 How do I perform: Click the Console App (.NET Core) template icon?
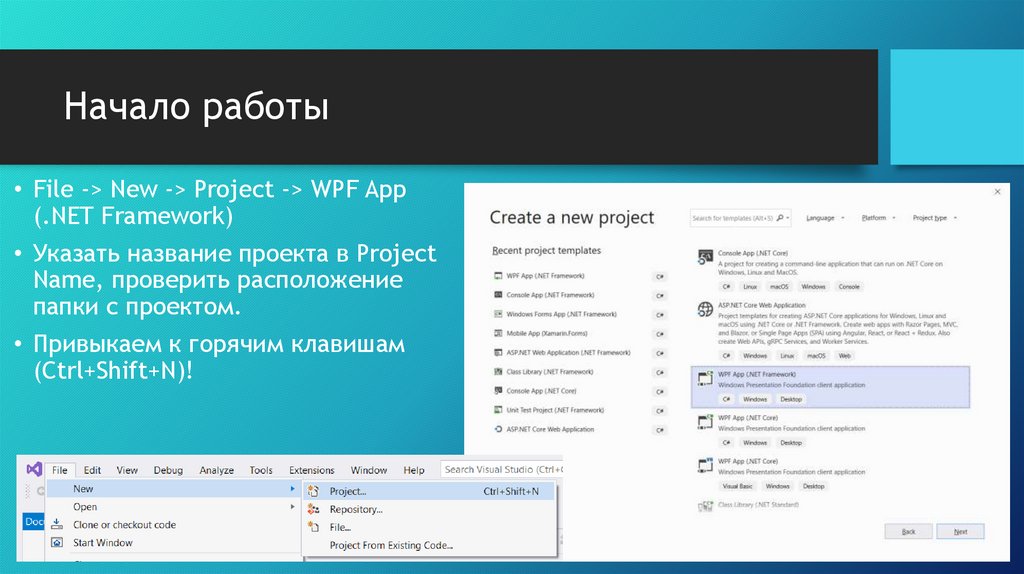coord(705,257)
